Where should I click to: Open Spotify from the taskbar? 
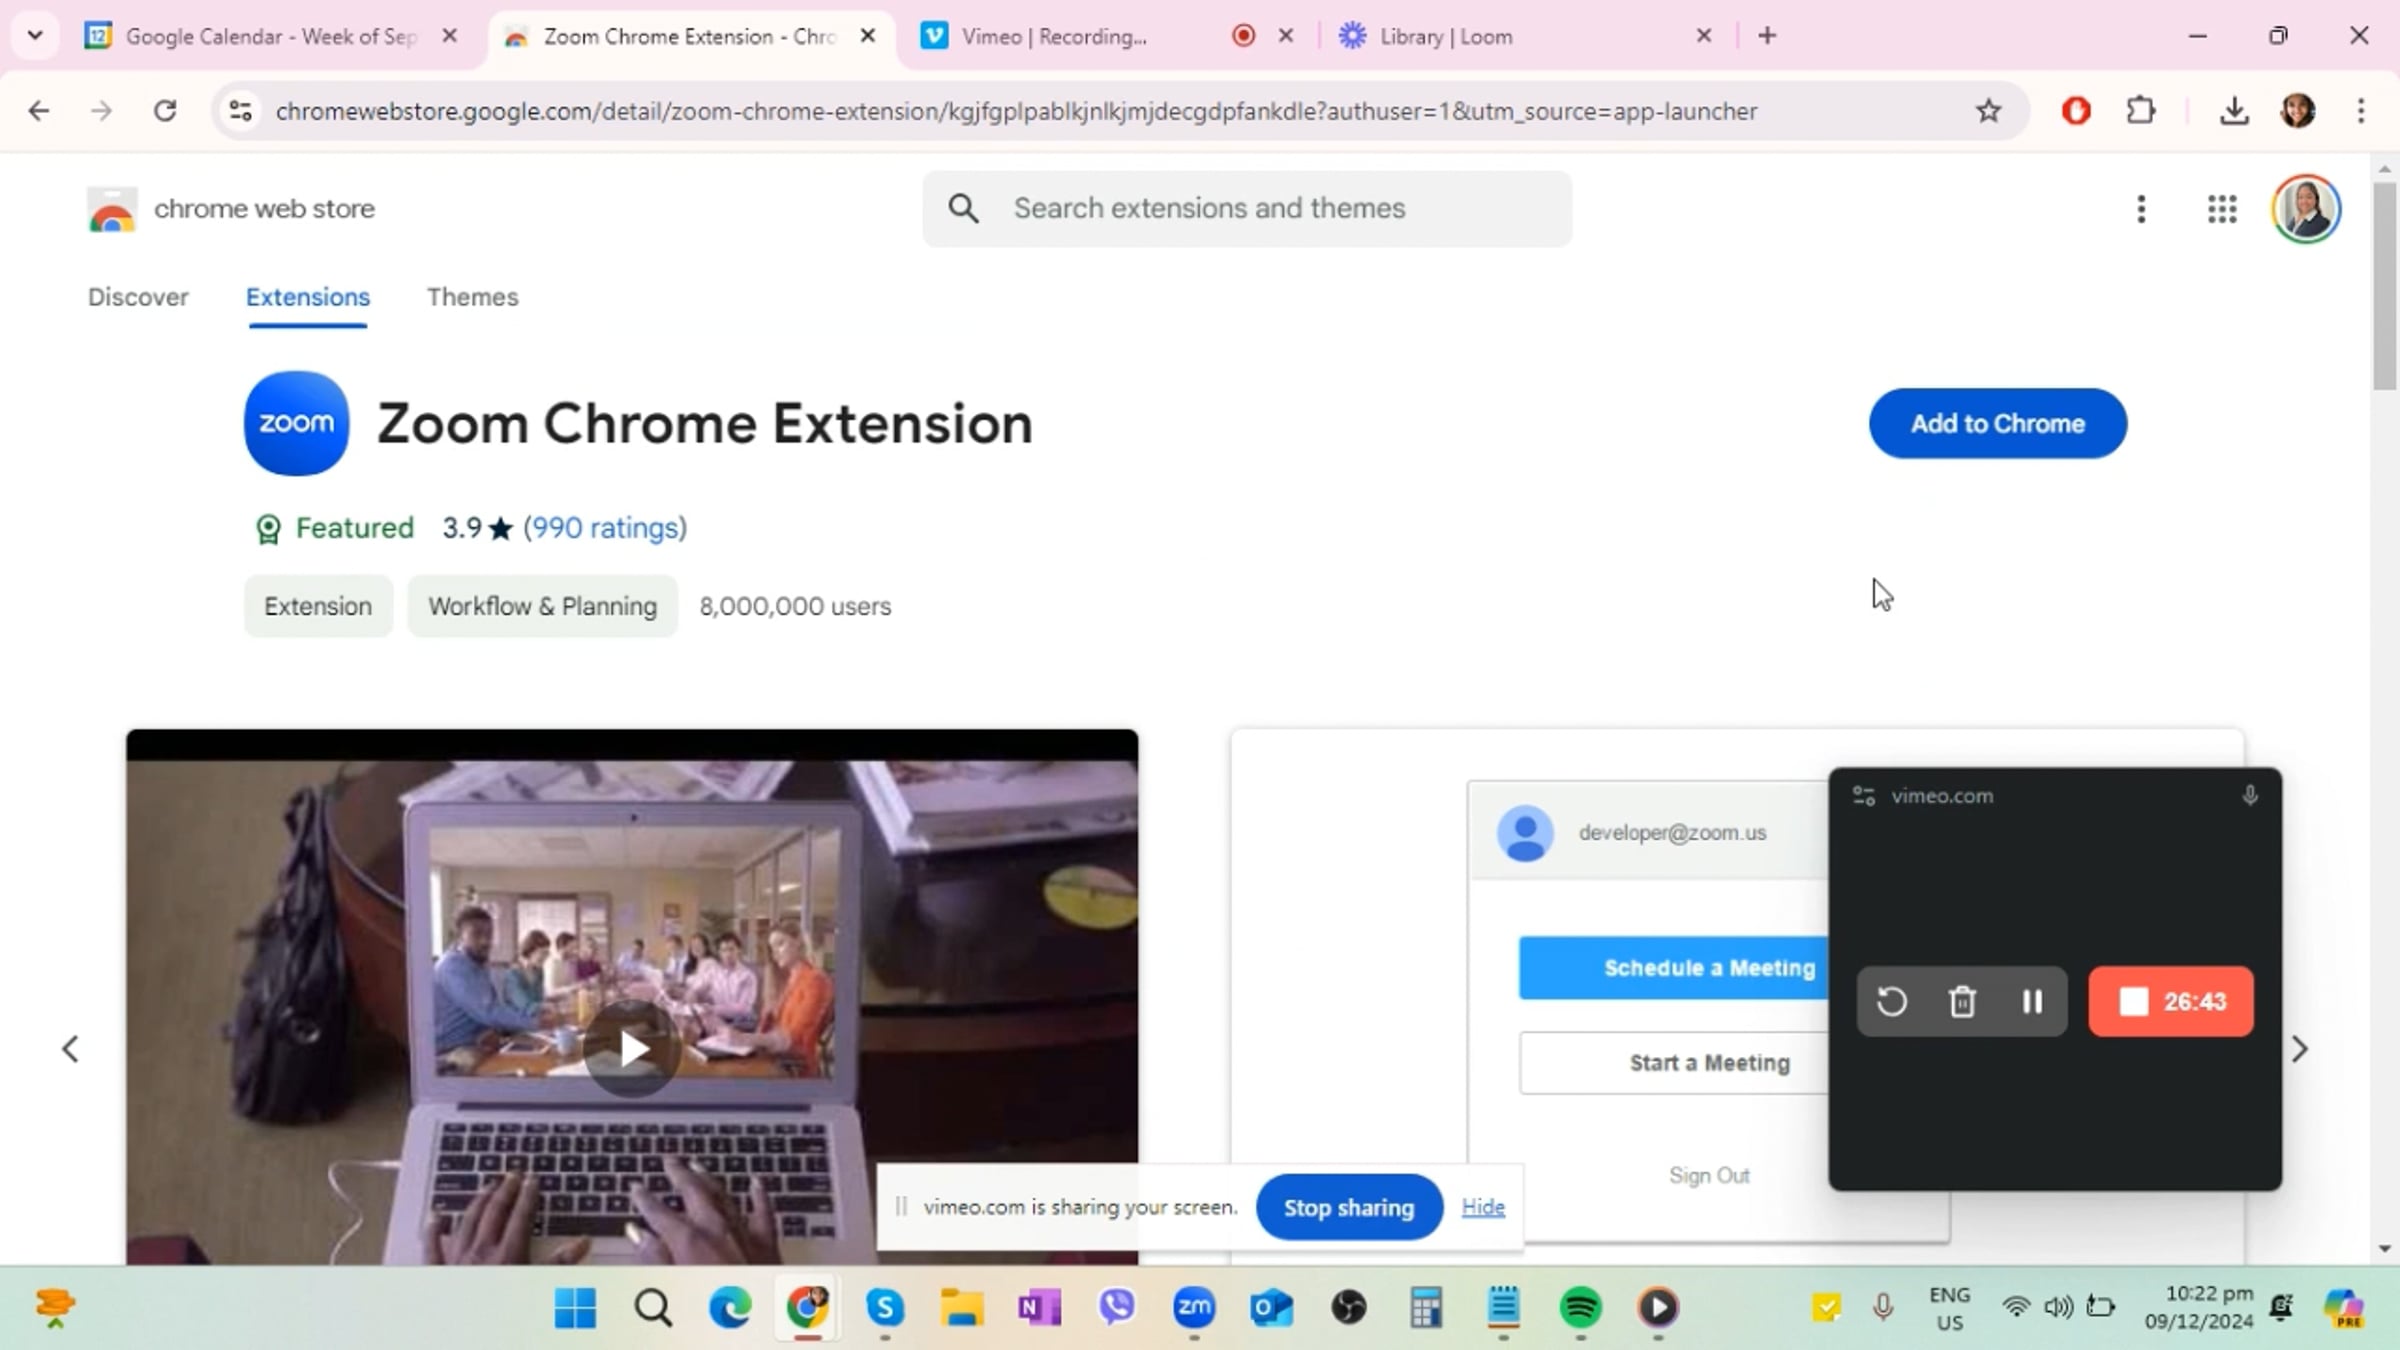(1580, 1307)
